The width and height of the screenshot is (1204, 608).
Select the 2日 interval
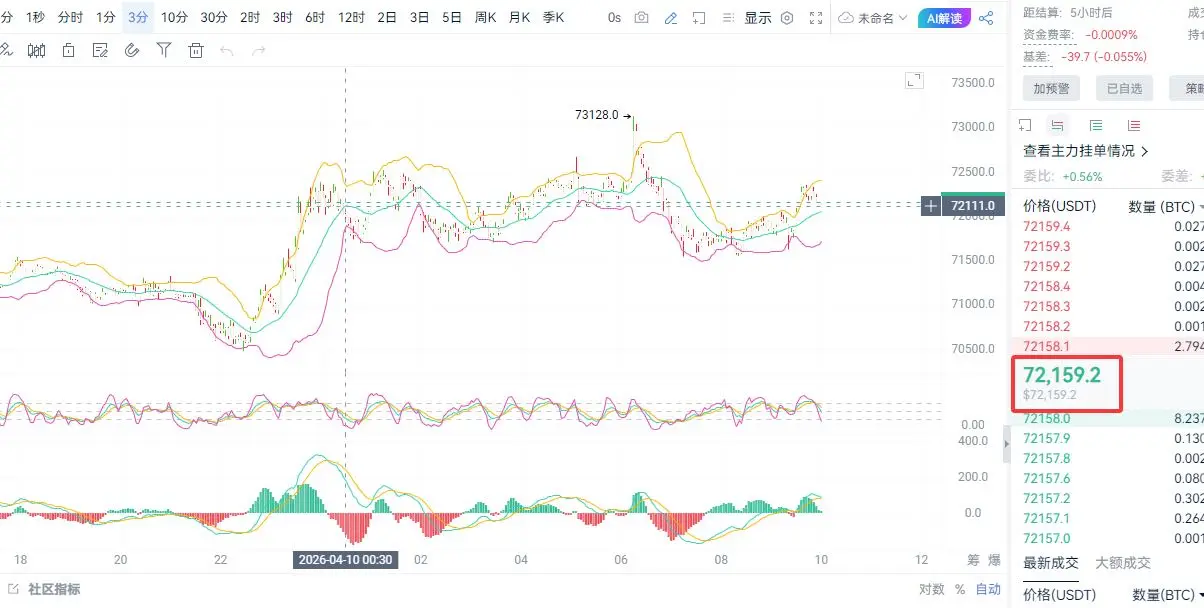coord(387,17)
